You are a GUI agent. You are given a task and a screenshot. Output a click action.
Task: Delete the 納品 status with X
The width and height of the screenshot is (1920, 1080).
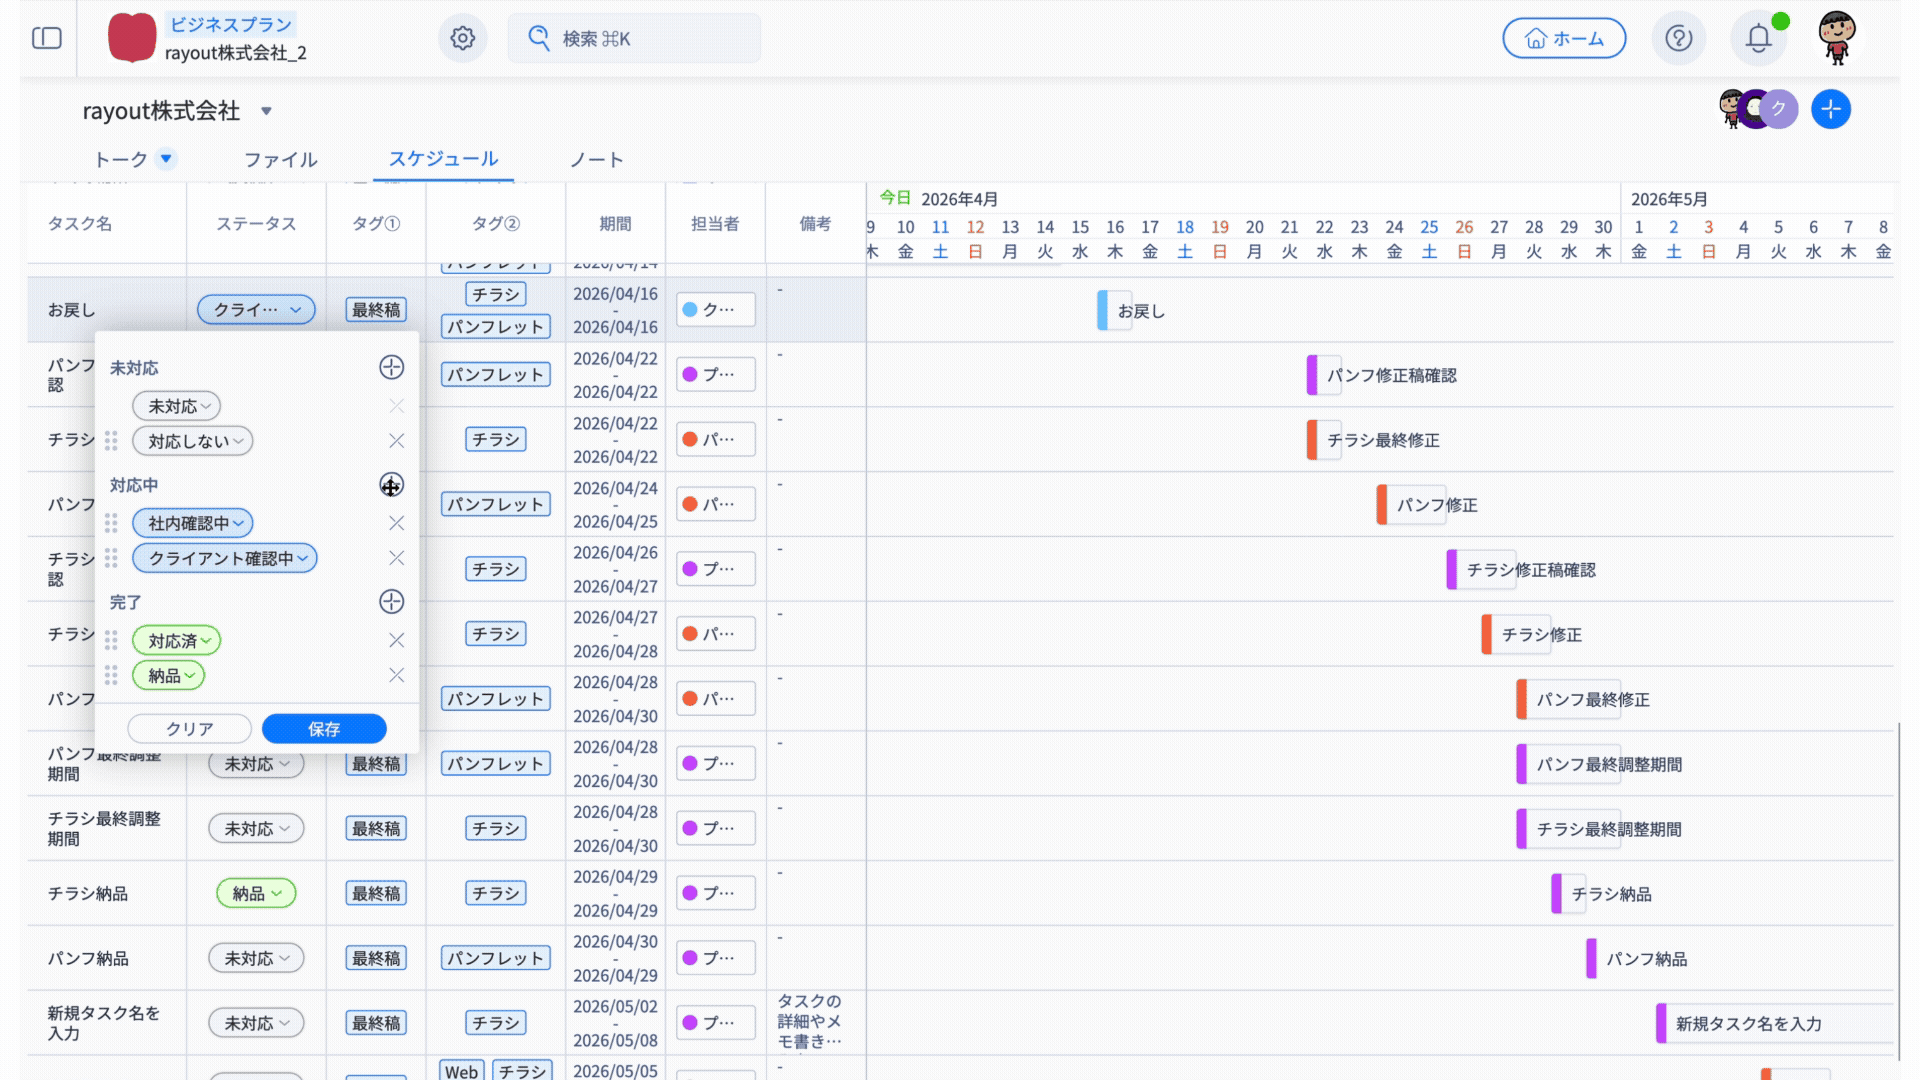click(x=396, y=675)
